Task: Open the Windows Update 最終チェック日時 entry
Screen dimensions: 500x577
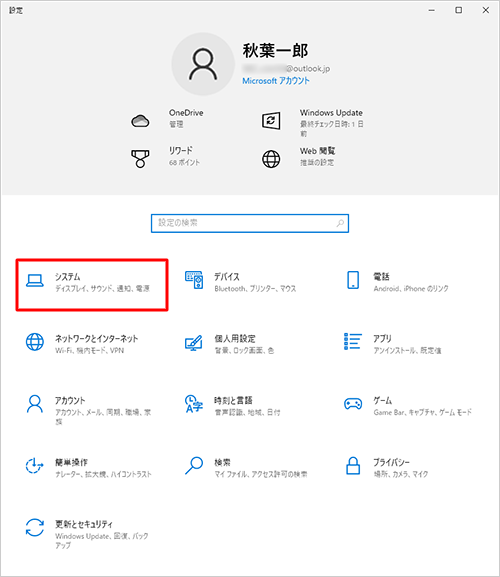Action: (331, 123)
